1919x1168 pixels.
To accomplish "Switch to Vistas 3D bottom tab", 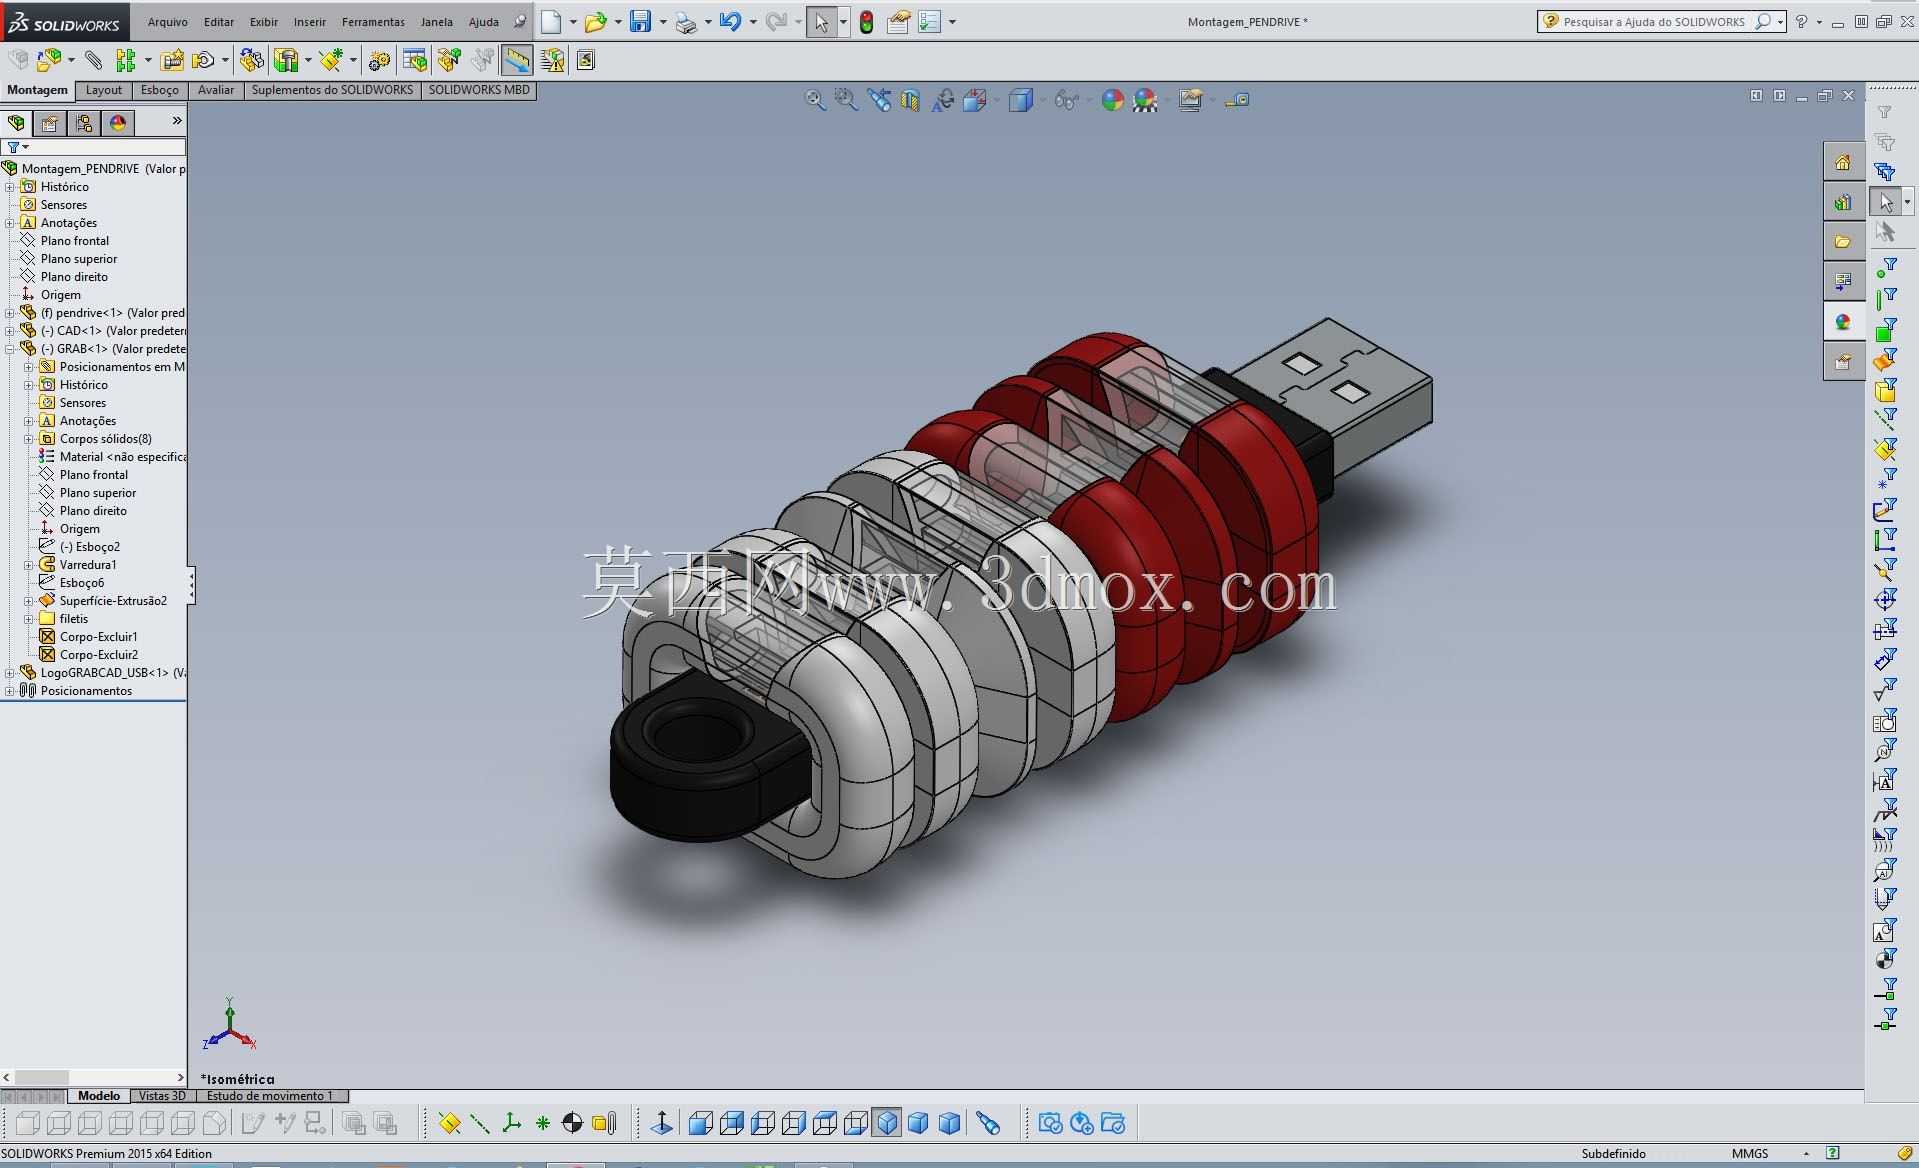I will click(162, 1096).
